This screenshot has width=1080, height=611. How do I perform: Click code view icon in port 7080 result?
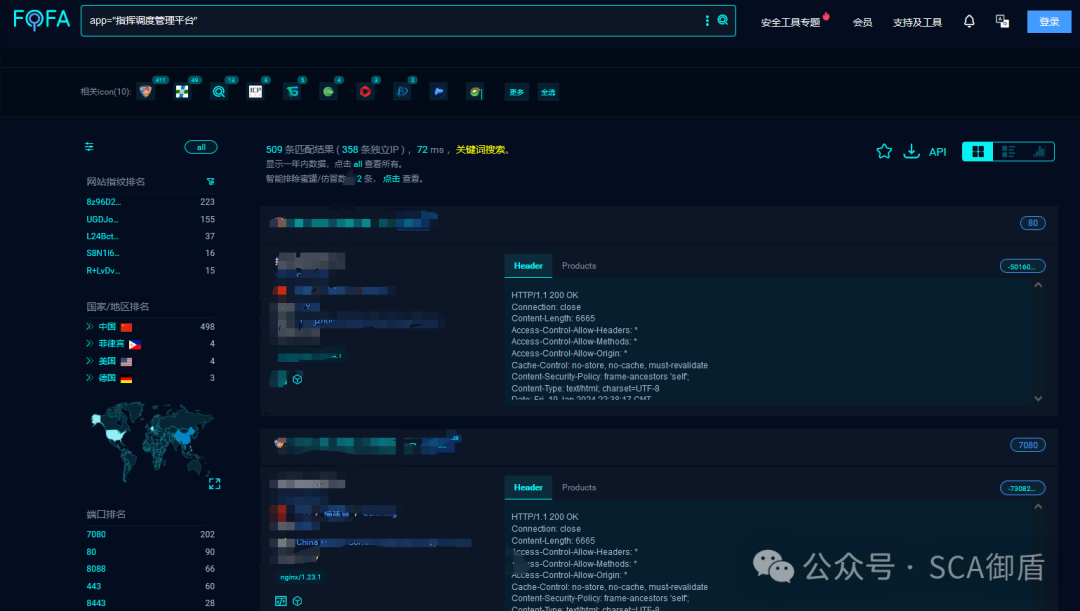[281, 601]
